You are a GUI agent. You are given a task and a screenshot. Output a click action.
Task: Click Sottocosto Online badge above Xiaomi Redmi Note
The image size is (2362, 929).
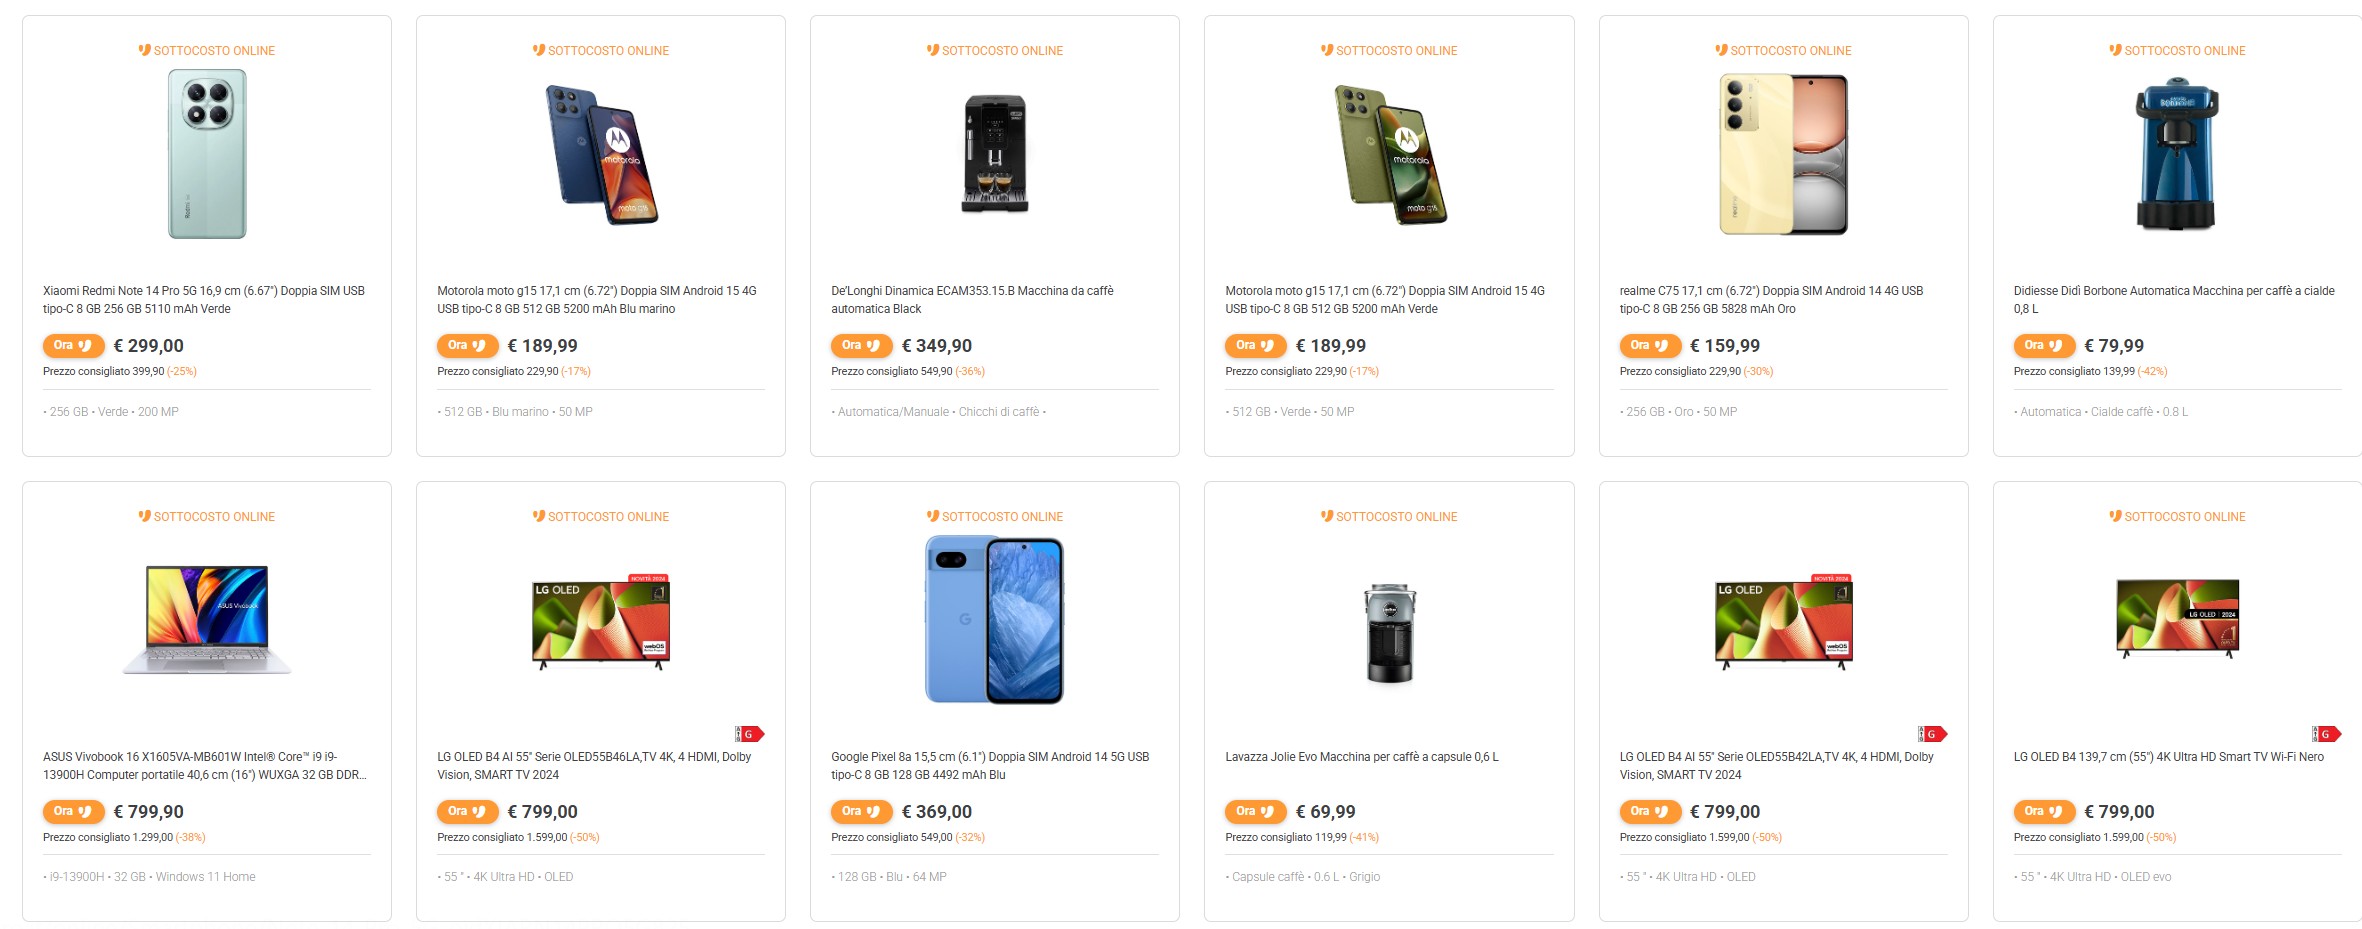coord(207,51)
